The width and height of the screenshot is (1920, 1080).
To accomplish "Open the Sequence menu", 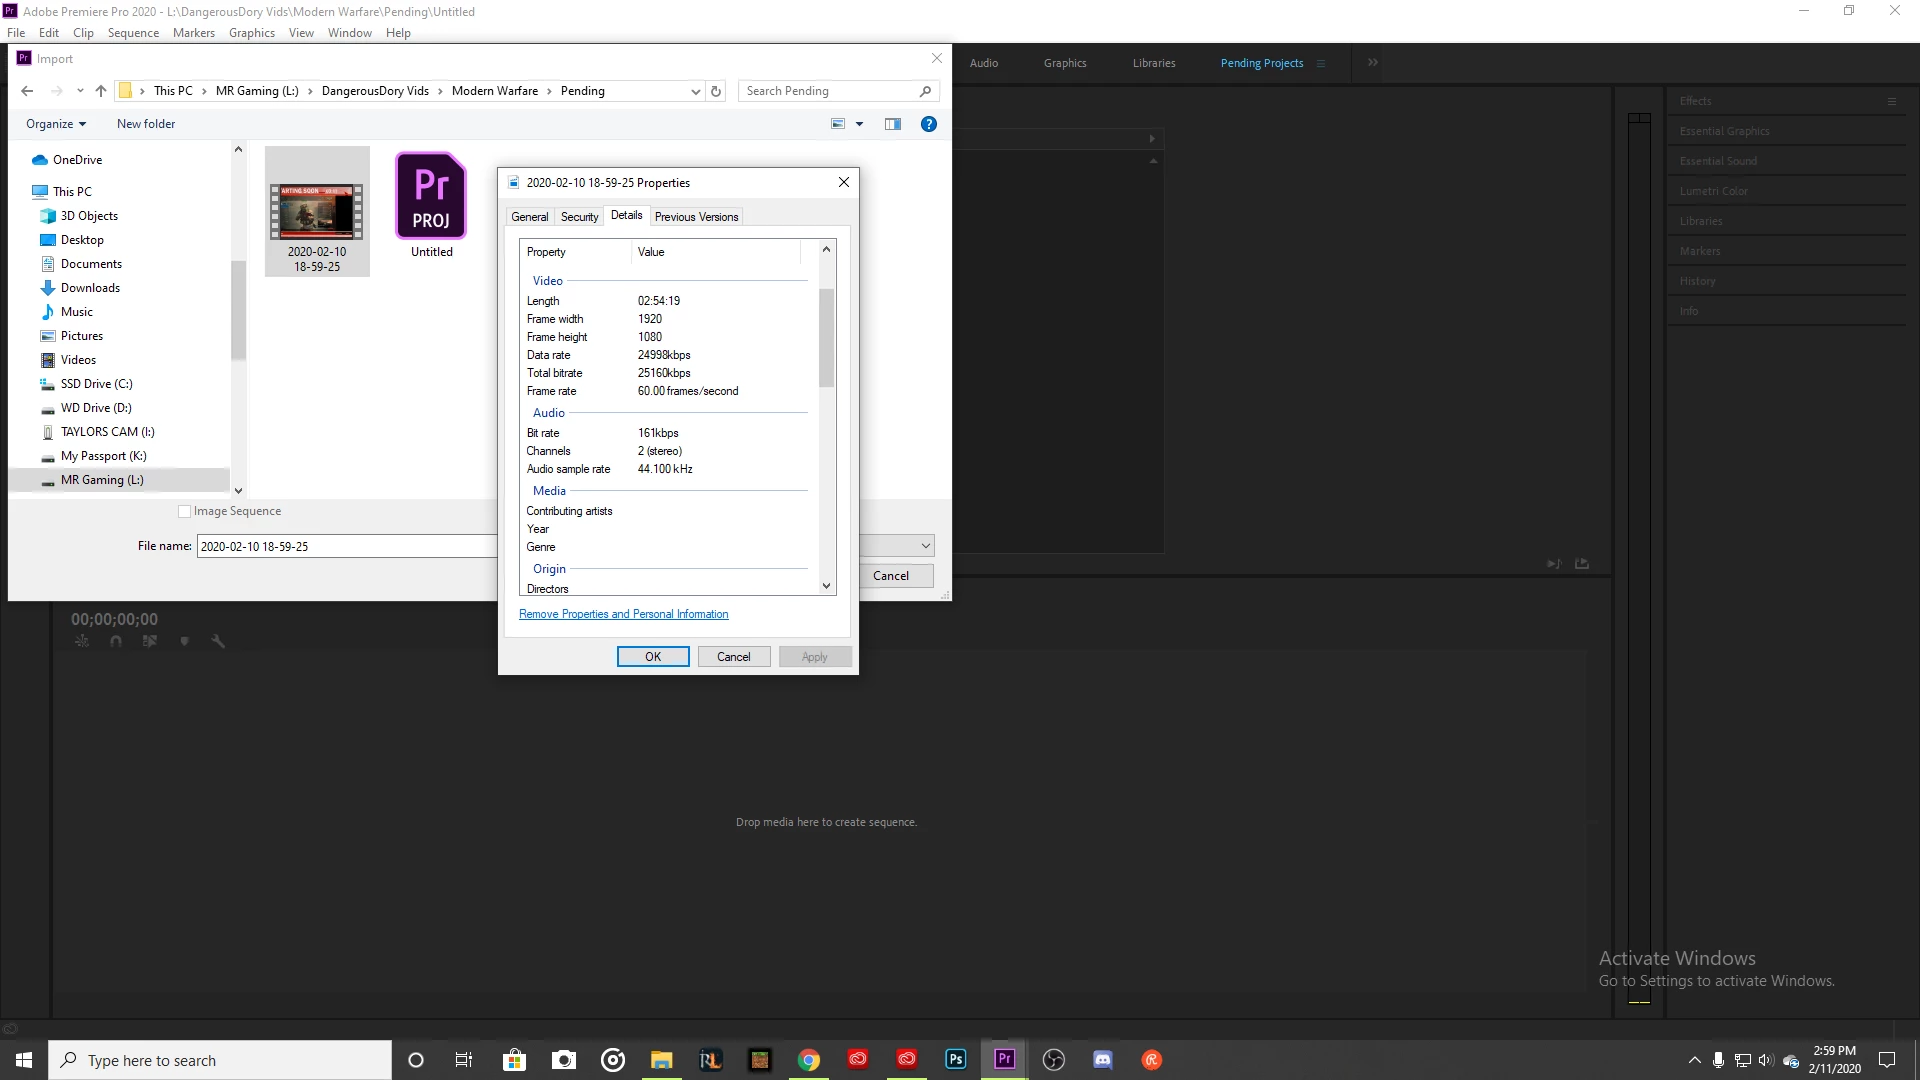I will [x=133, y=33].
